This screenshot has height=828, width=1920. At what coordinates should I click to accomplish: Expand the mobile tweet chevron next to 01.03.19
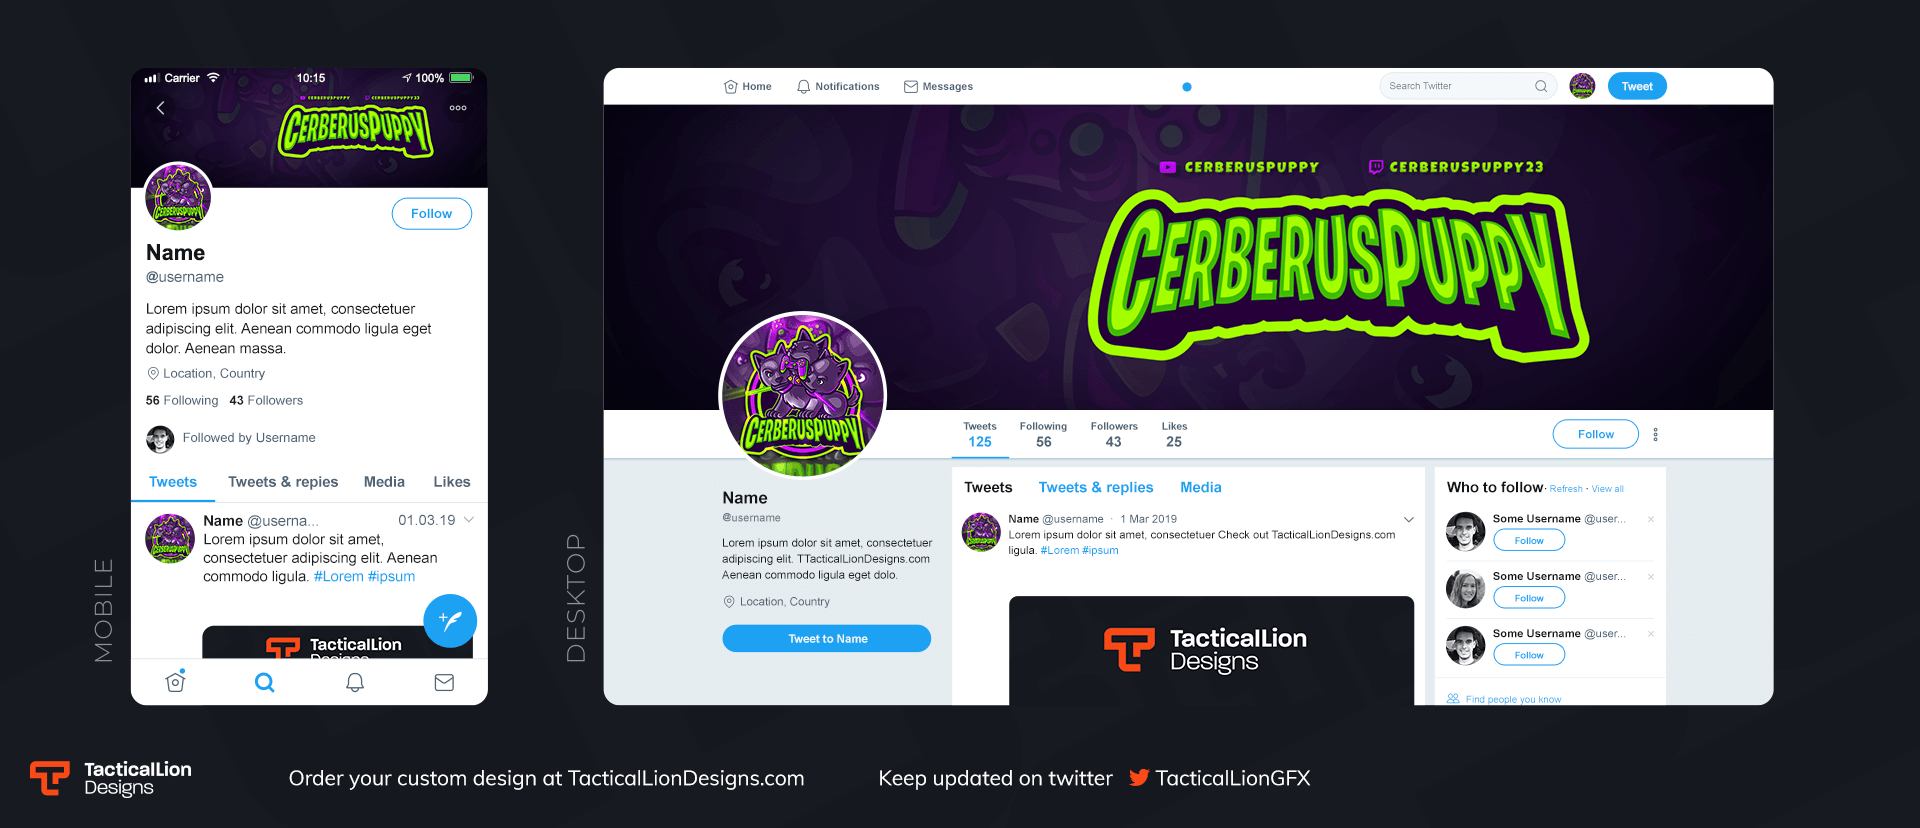click(x=469, y=520)
